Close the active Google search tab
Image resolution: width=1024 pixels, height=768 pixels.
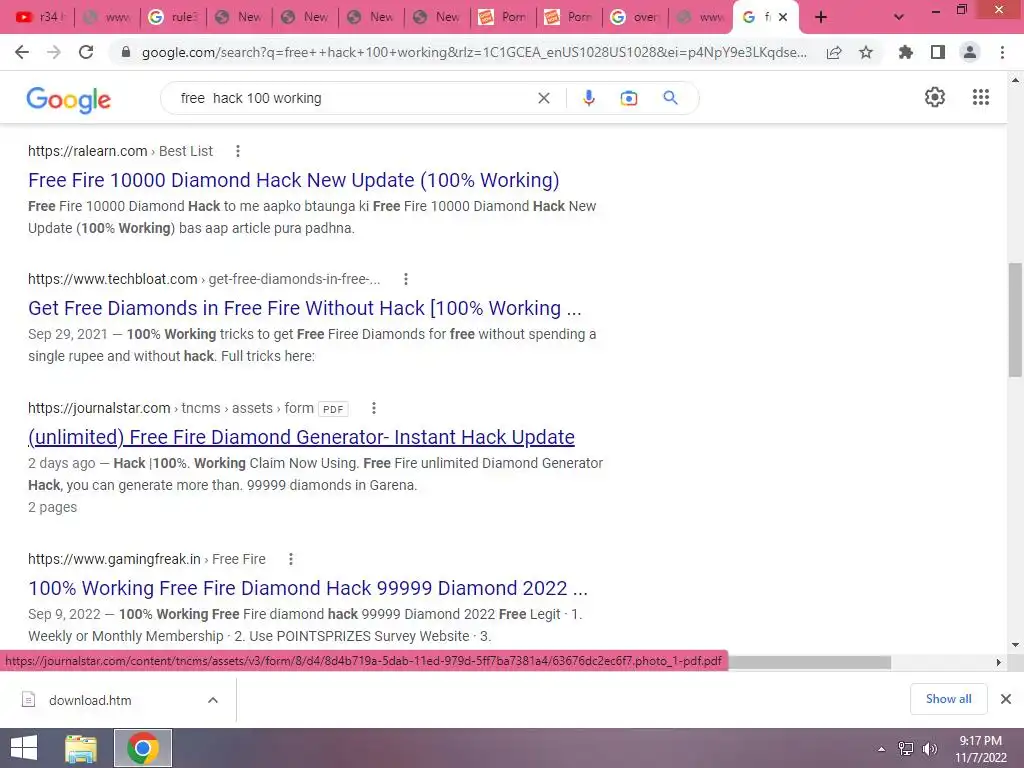[783, 17]
